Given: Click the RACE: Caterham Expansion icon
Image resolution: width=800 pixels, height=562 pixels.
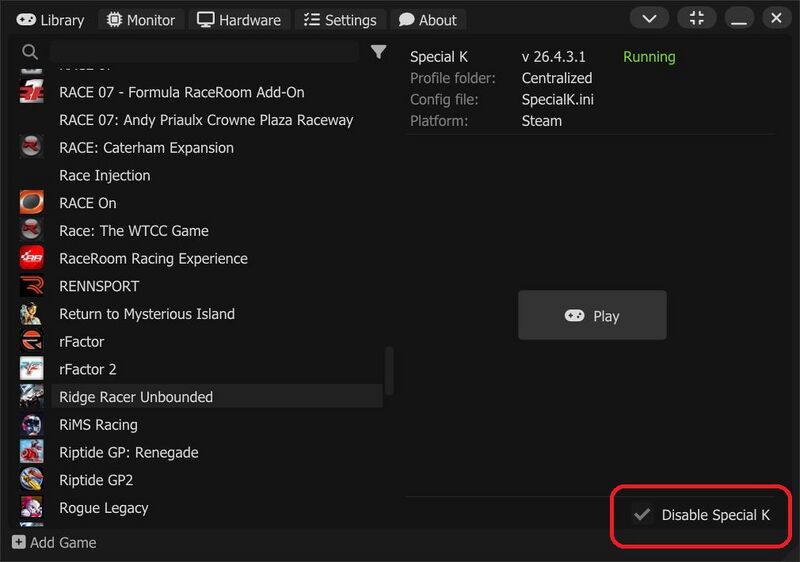Looking at the screenshot, I should (32, 147).
